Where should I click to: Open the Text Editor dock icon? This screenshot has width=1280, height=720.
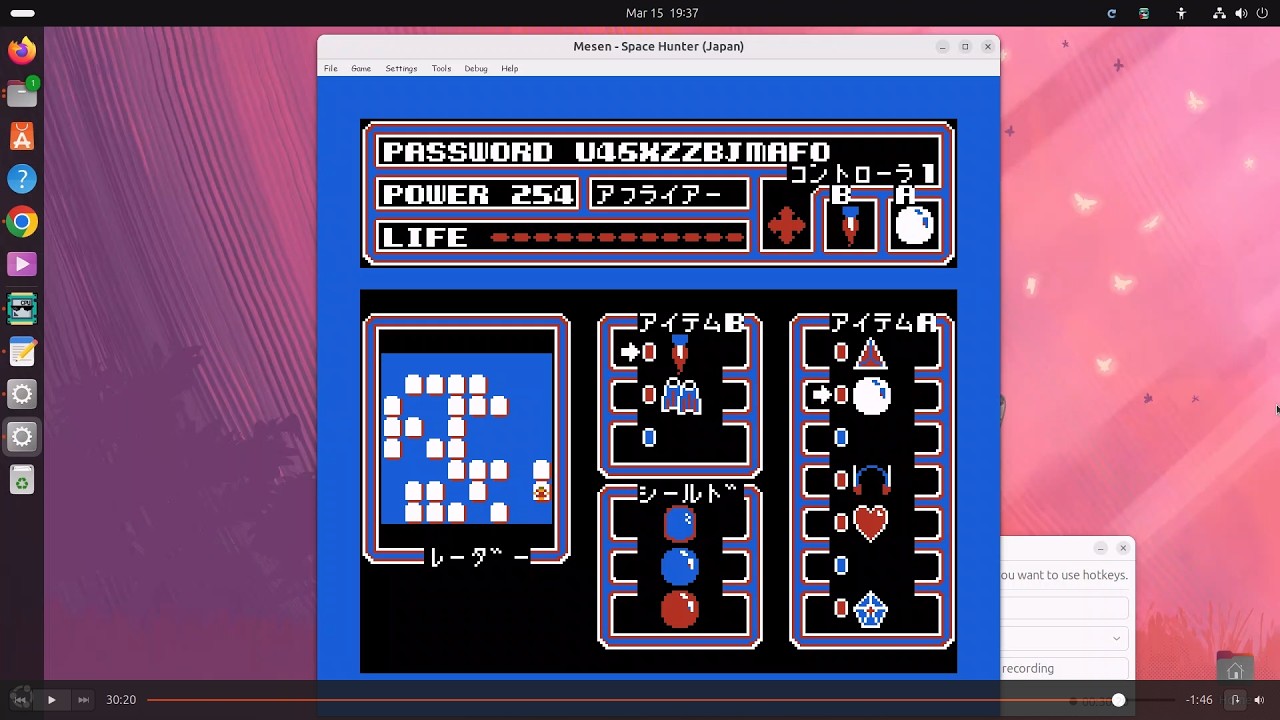(x=22, y=351)
